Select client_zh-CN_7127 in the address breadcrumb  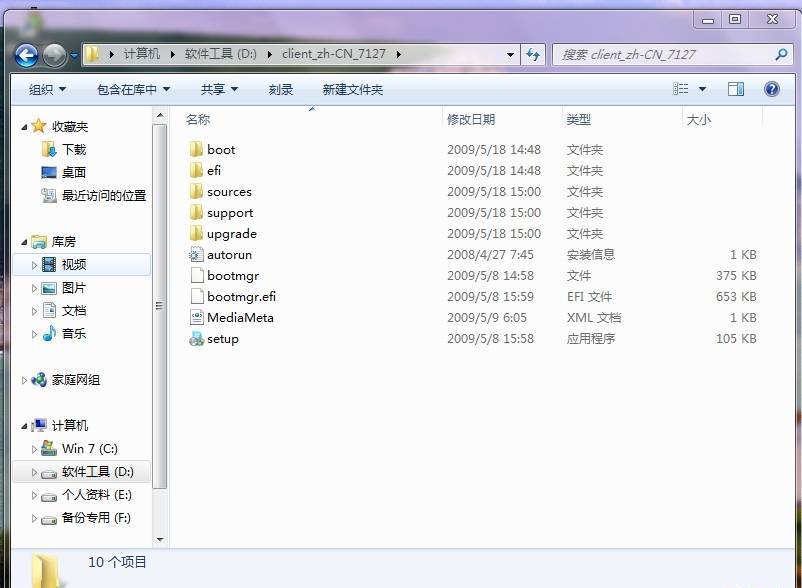[x=333, y=54]
